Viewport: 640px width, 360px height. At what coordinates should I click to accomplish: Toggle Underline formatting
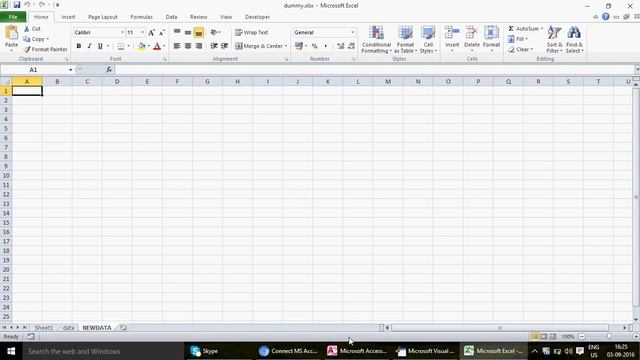click(100, 46)
